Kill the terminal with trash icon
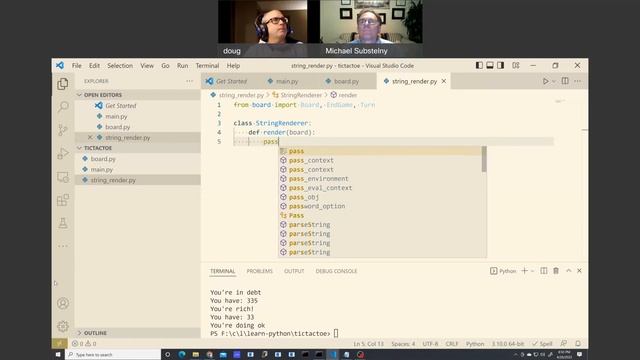This screenshot has width=640, height=360. [556, 271]
